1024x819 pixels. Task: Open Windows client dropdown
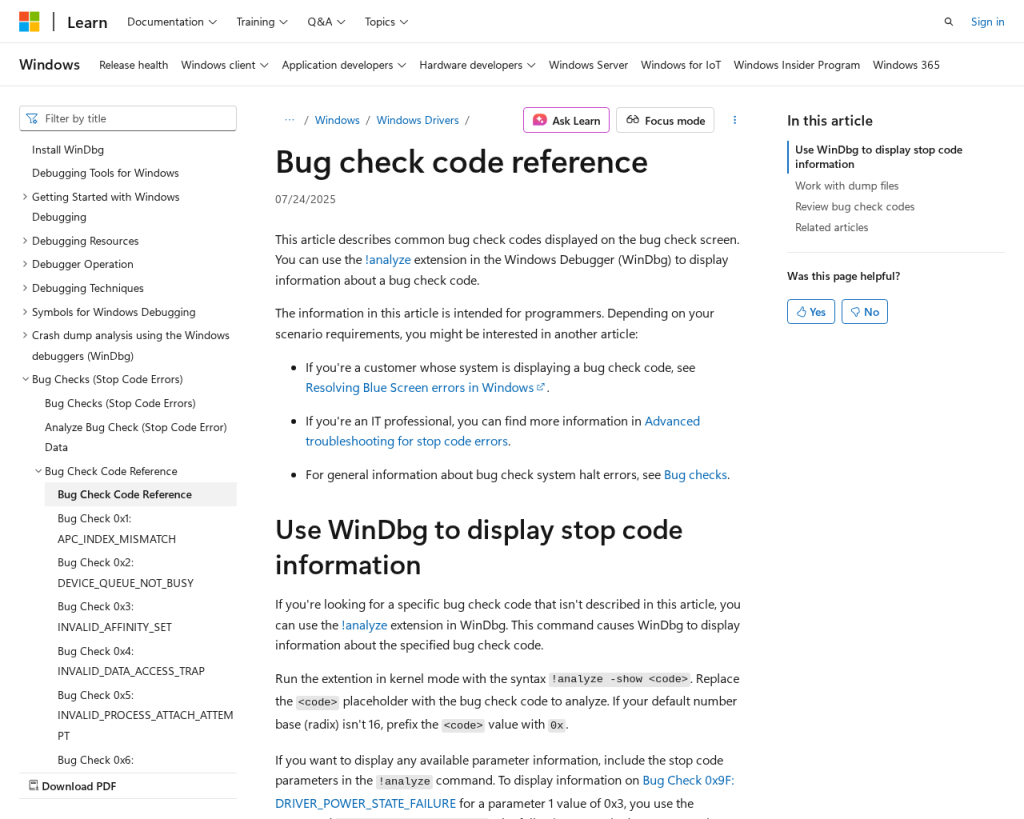coord(225,65)
